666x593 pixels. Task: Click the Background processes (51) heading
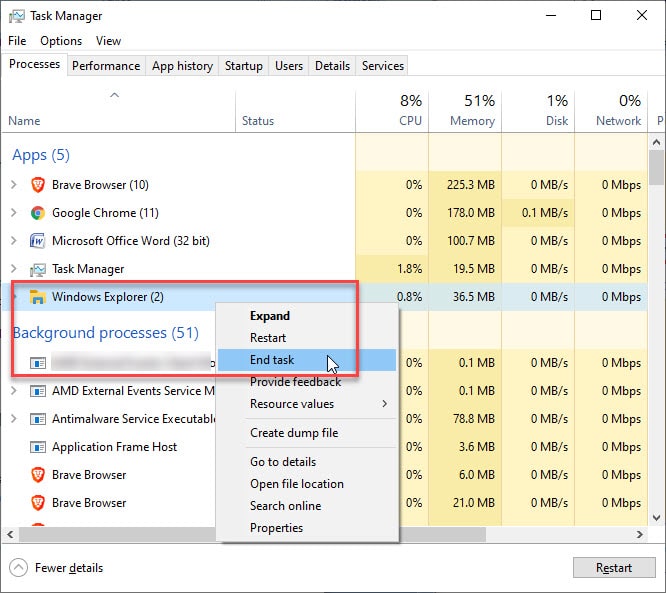[x=106, y=333]
